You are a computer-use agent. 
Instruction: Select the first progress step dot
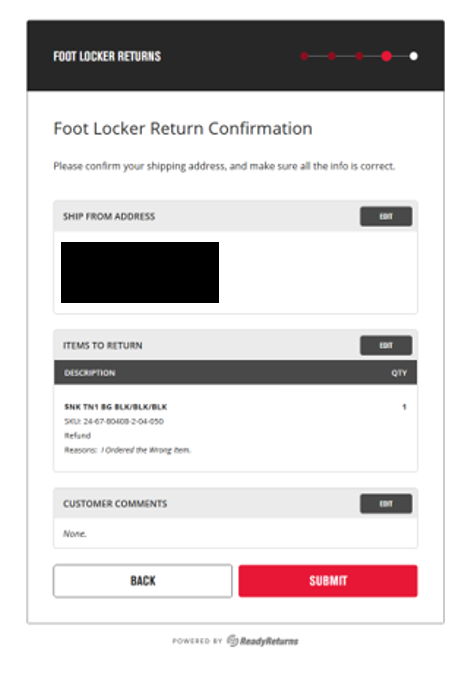tap(304, 56)
